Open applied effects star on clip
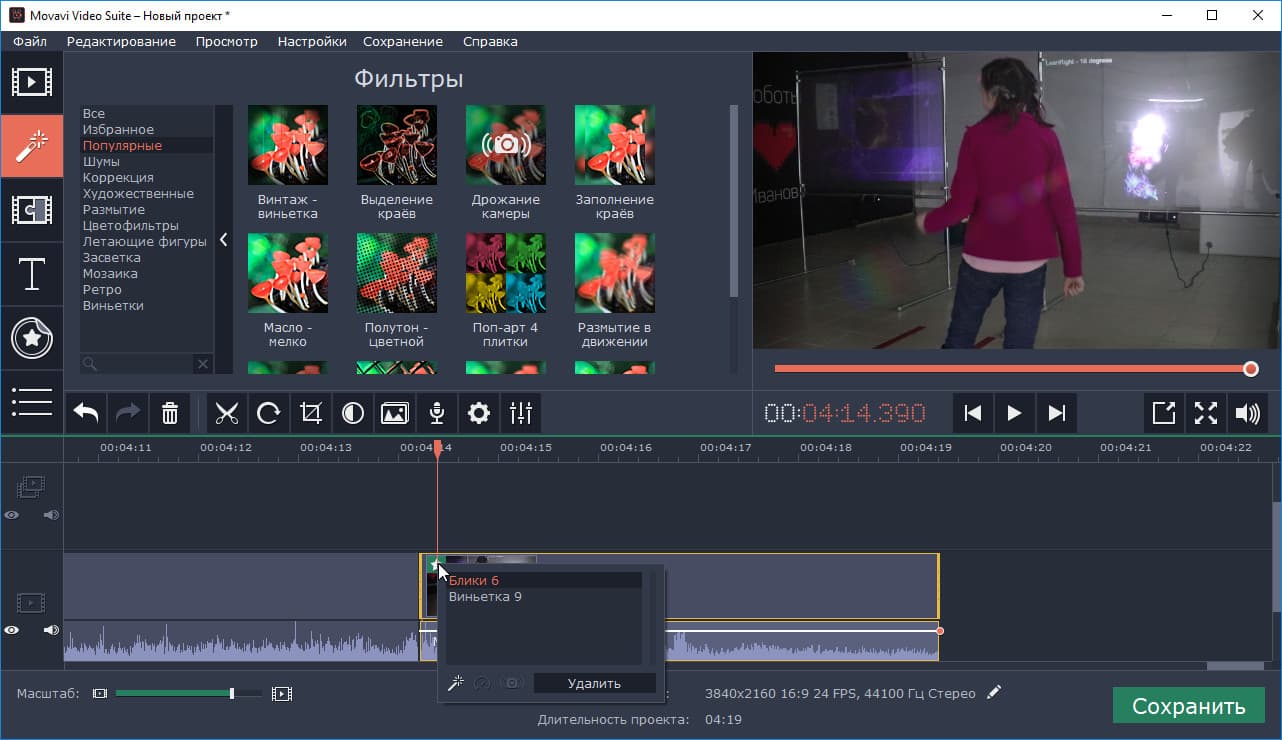The height and width of the screenshot is (740, 1282). coord(435,565)
